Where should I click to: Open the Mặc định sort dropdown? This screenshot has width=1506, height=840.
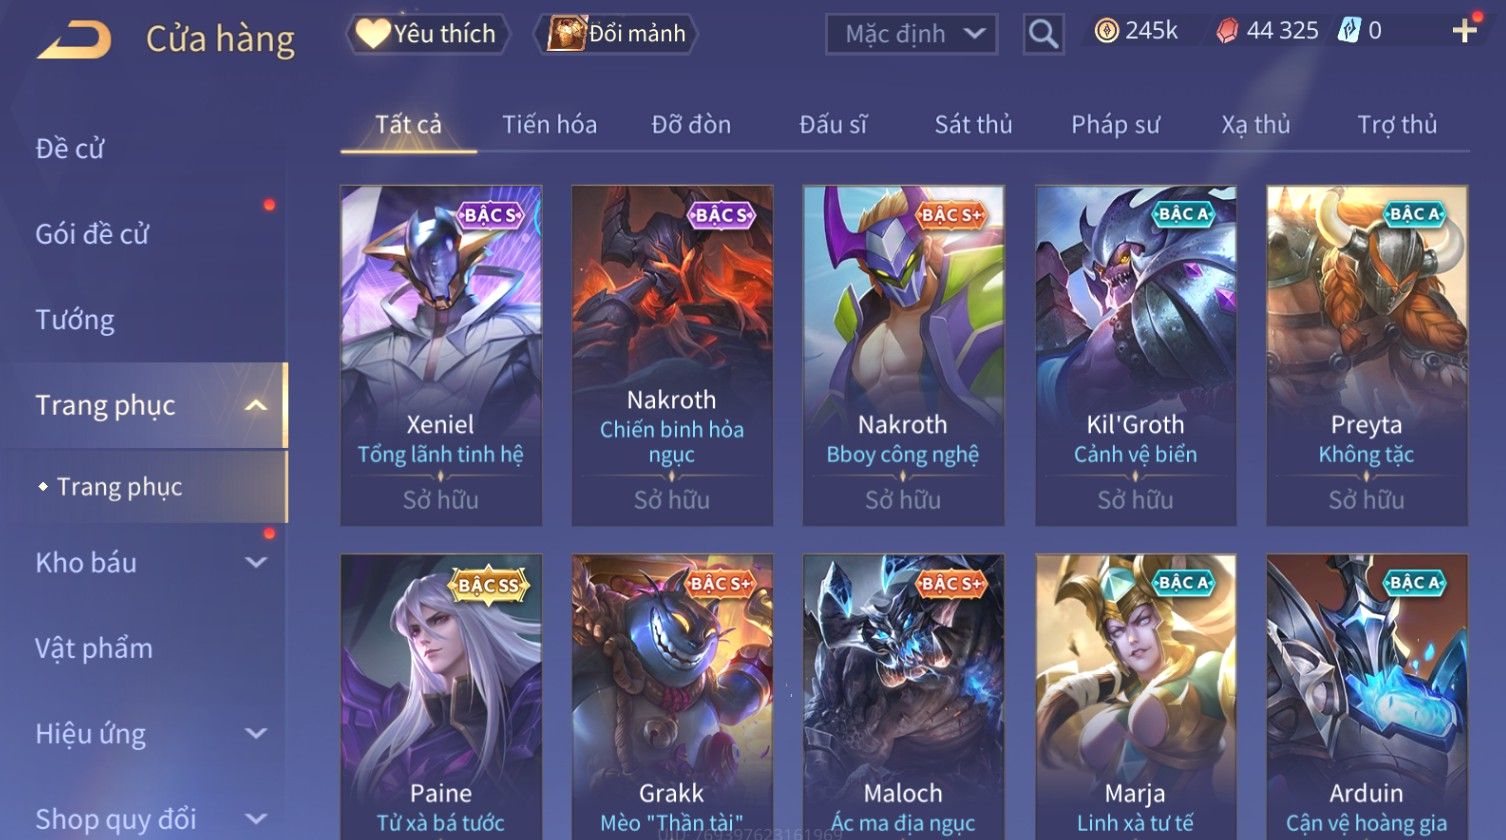tap(911, 34)
